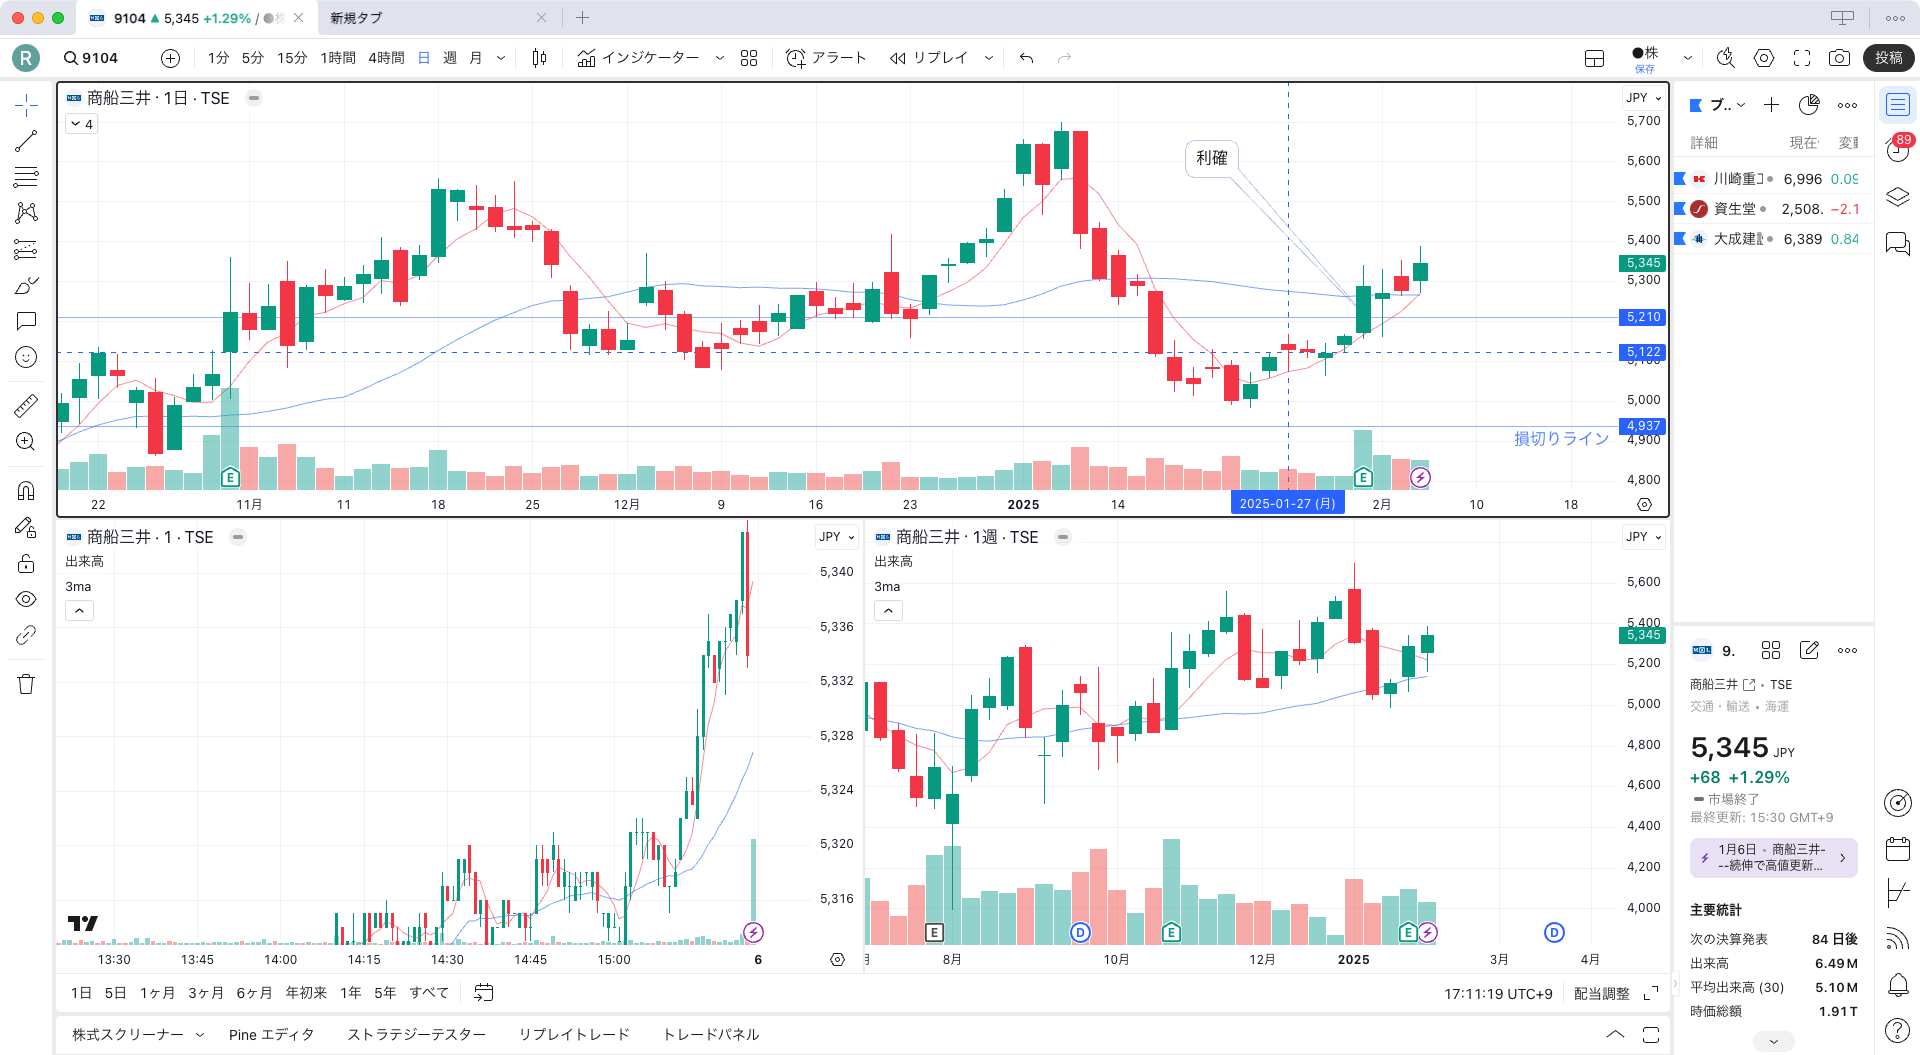The image size is (1920, 1055).
Task: Open the forecast and measurement tools
Action: (26, 249)
